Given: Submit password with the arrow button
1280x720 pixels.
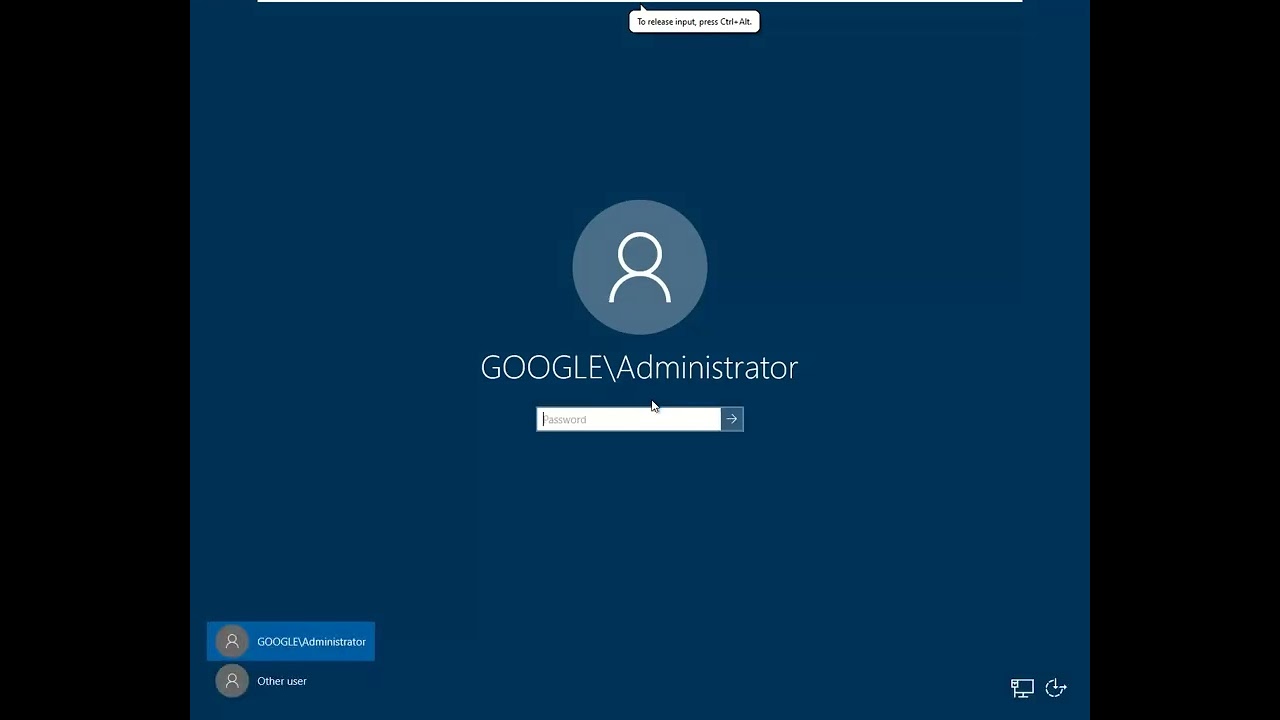Looking at the screenshot, I should 732,419.
